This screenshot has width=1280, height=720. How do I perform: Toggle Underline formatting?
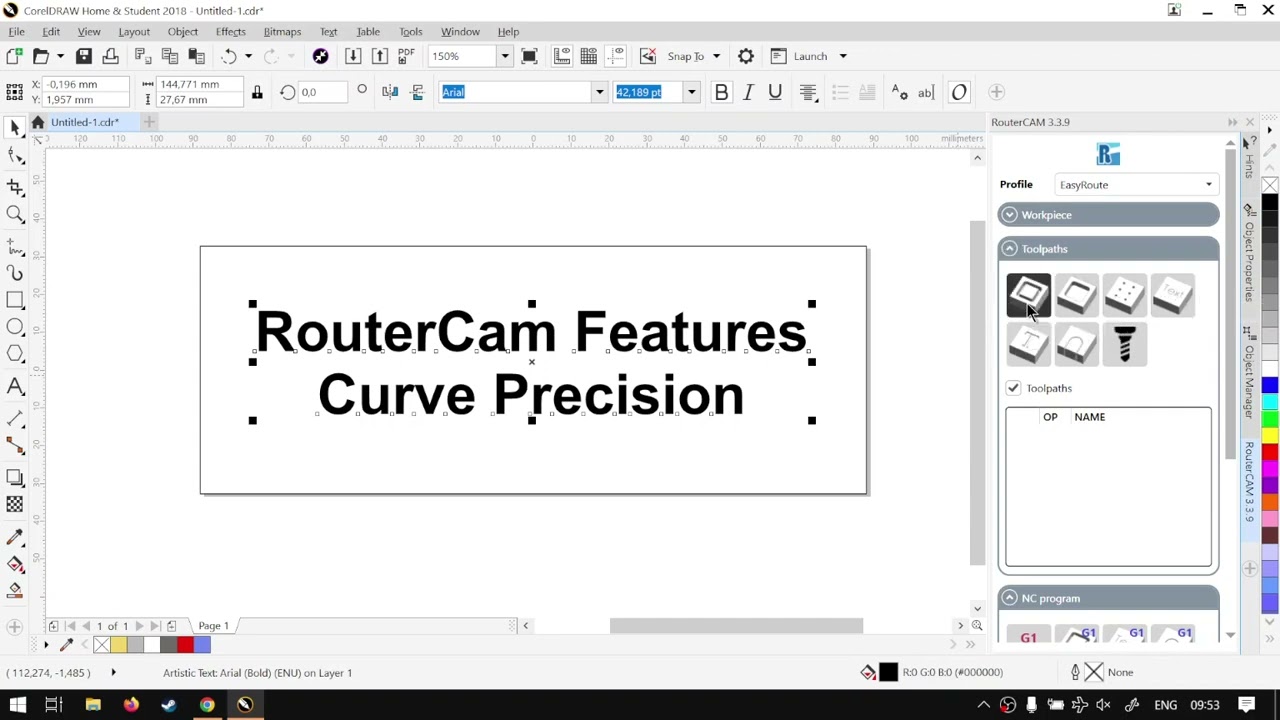[775, 92]
